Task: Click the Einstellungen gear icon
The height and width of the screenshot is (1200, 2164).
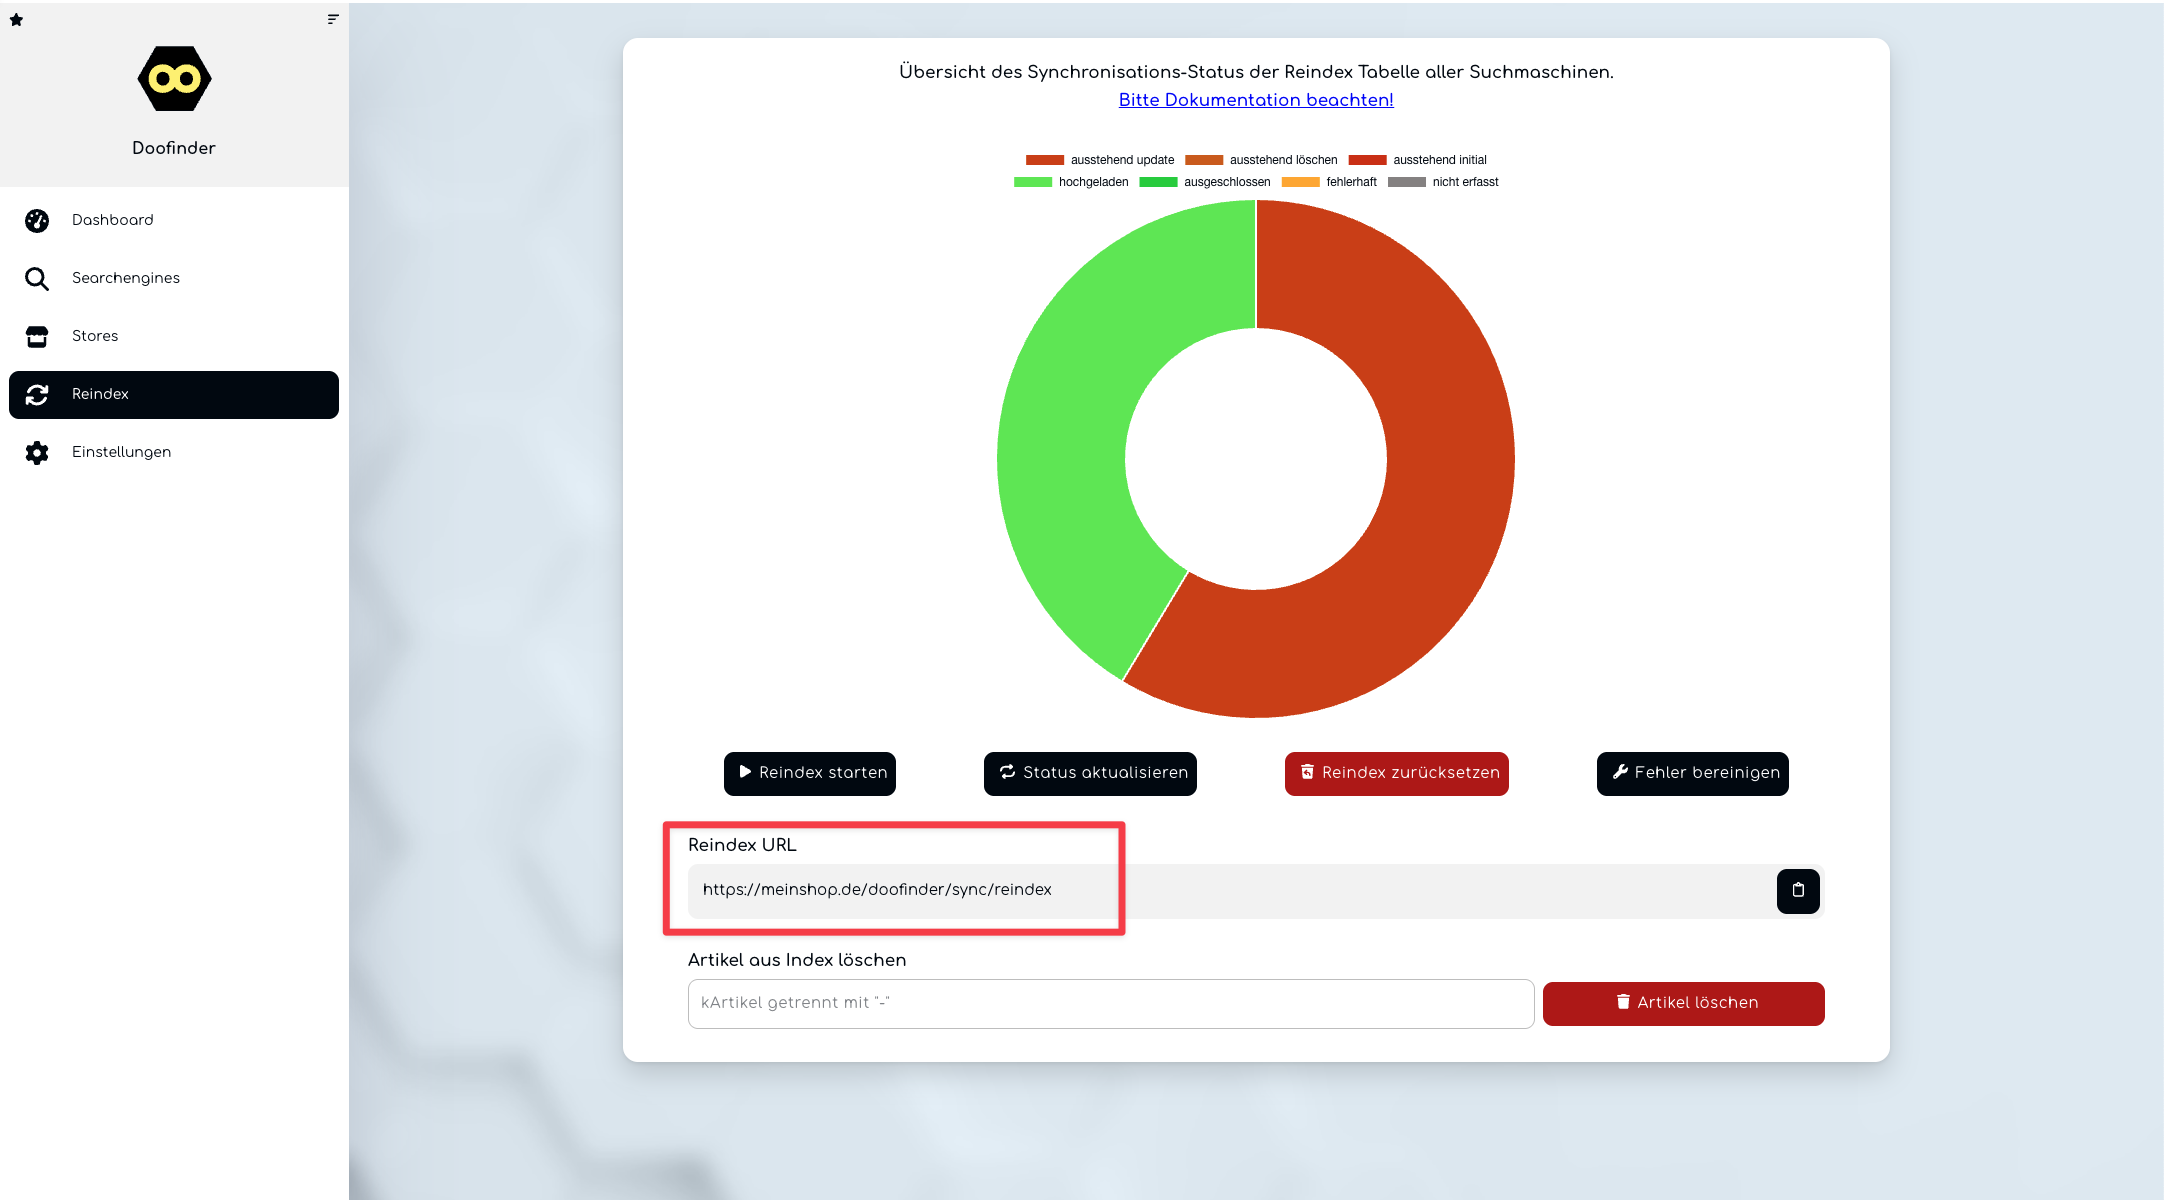Action: (37, 453)
